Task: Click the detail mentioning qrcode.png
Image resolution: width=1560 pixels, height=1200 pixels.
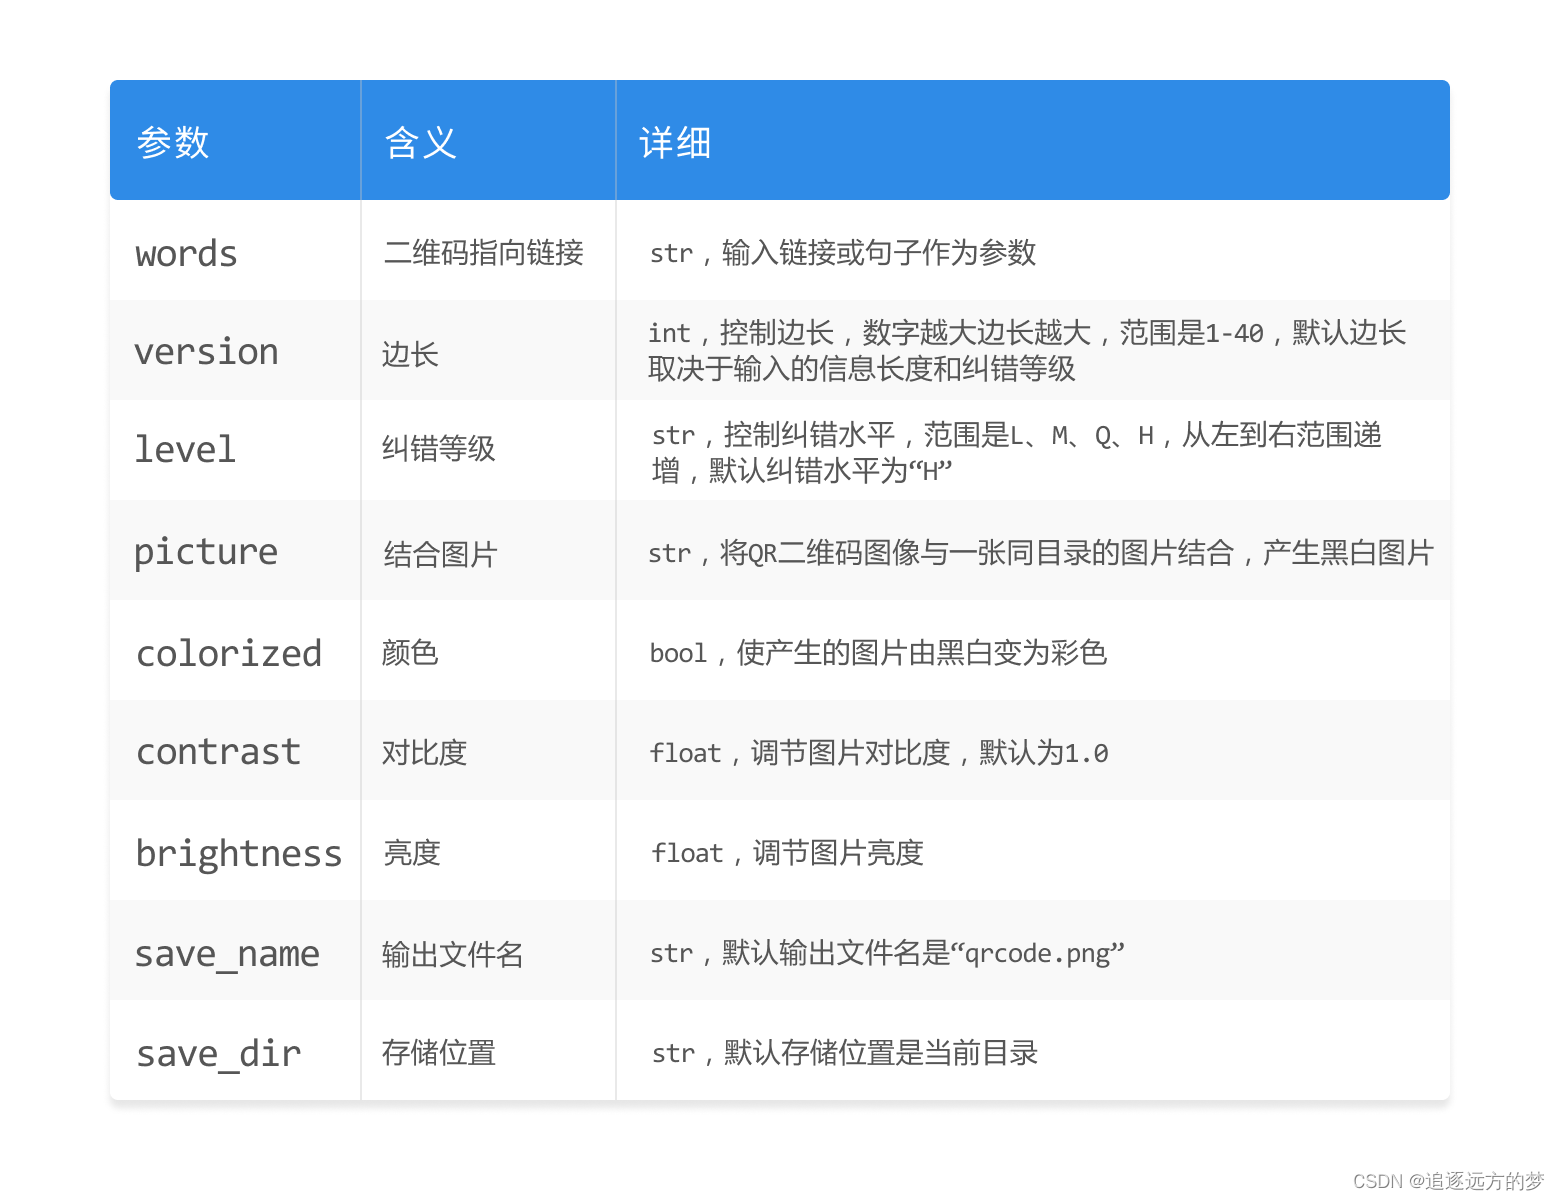Action: click(x=887, y=953)
